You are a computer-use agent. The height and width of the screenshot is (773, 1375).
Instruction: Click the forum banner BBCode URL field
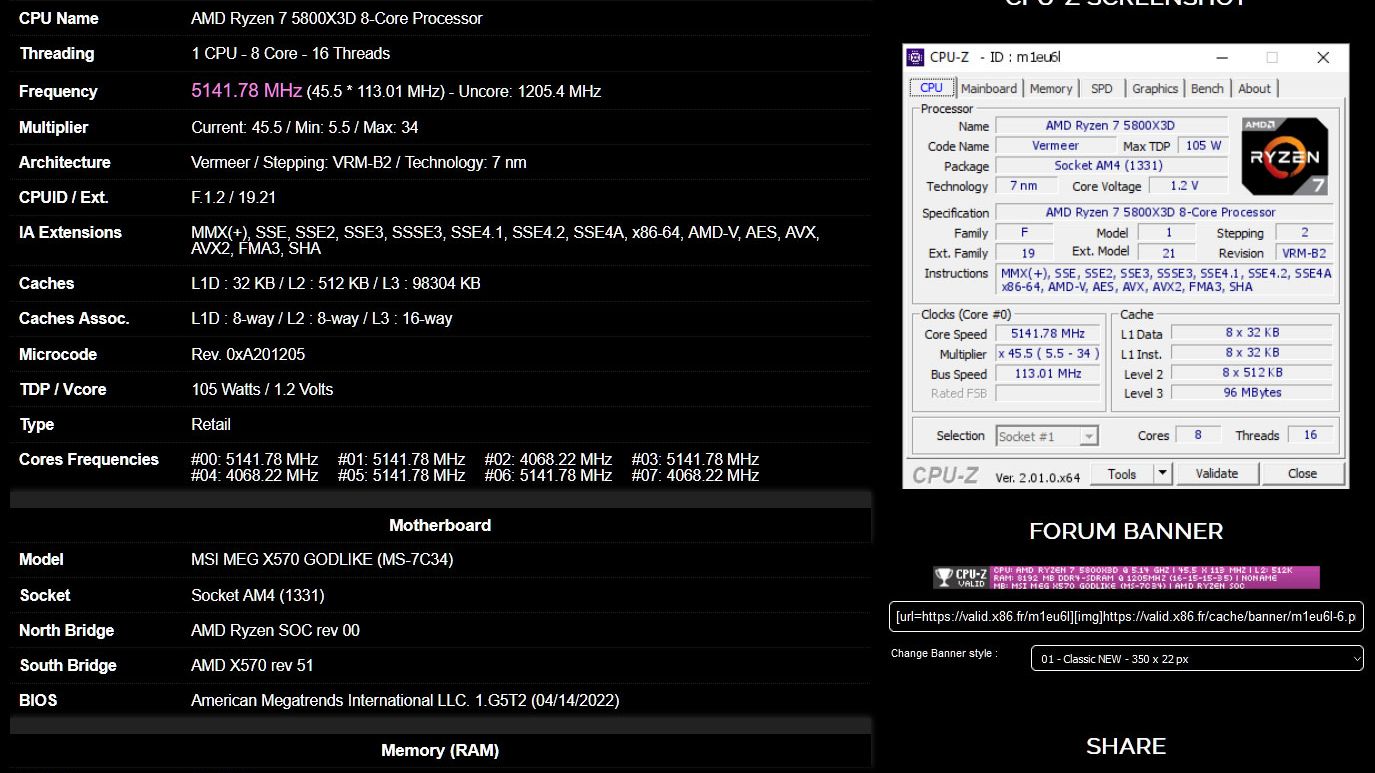(x=1126, y=617)
